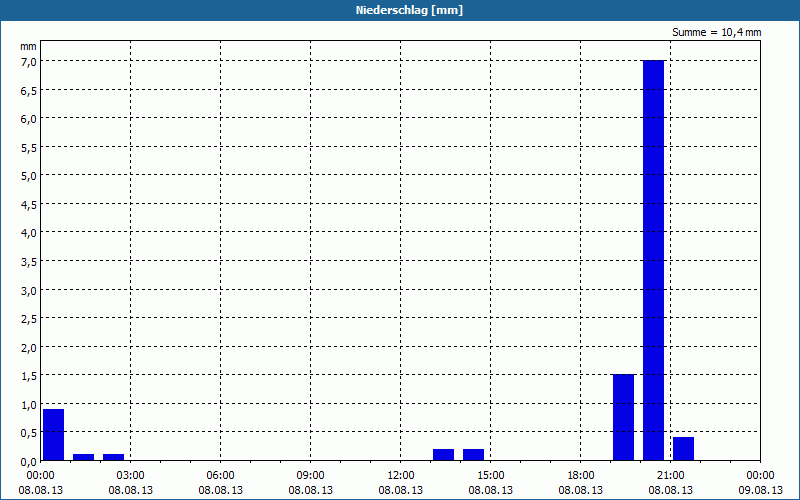This screenshot has height=500, width=800.
Task: Click the 08.08.13 date under 06:00
Action: click(220, 490)
